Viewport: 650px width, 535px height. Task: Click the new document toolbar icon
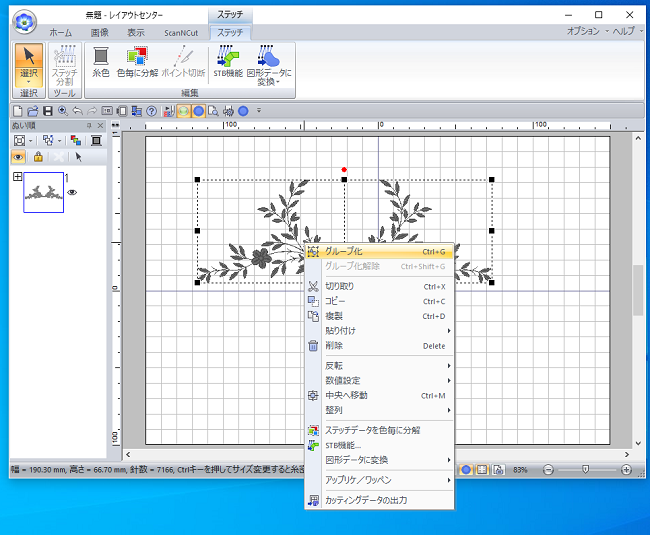[19, 110]
